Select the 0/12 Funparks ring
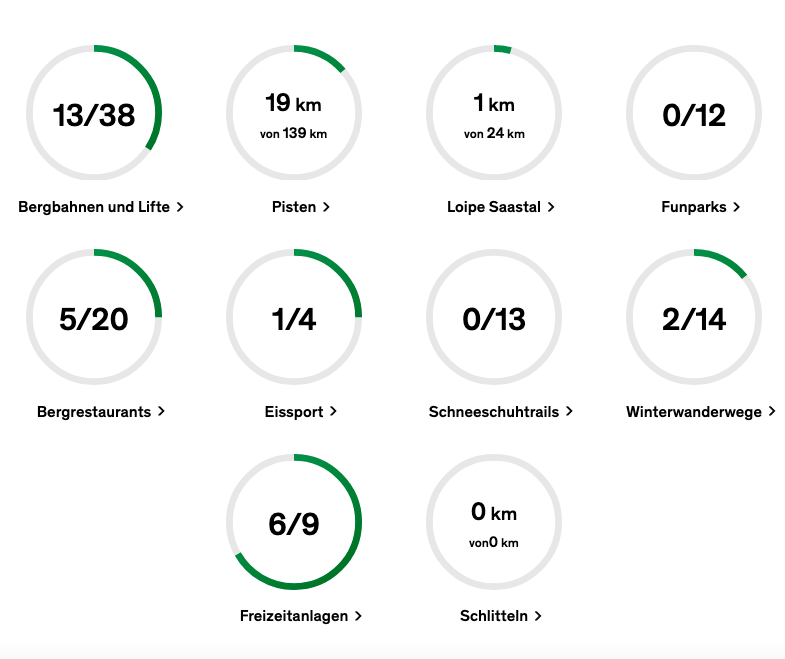 (x=694, y=113)
